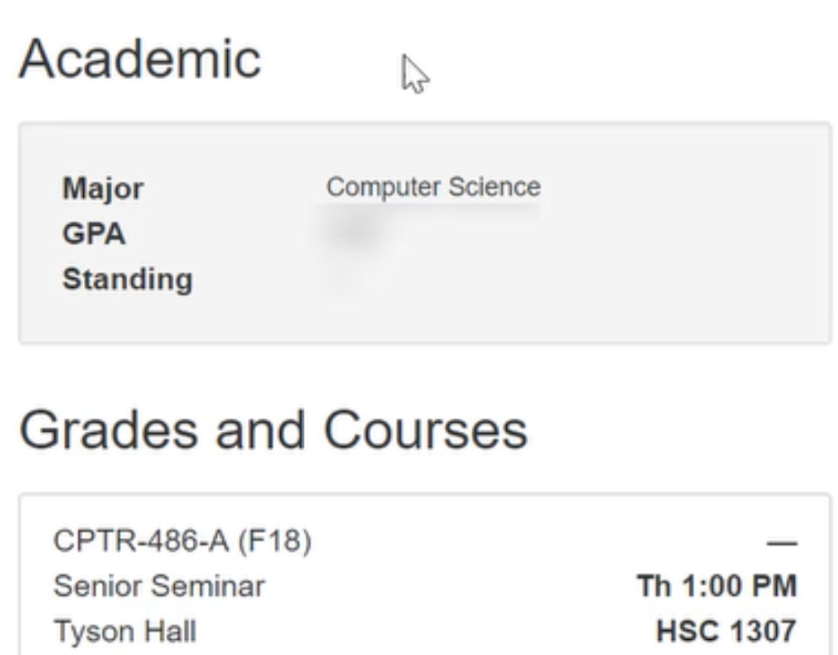
Task: Click the Grades and Courses heading
Action: point(273,431)
